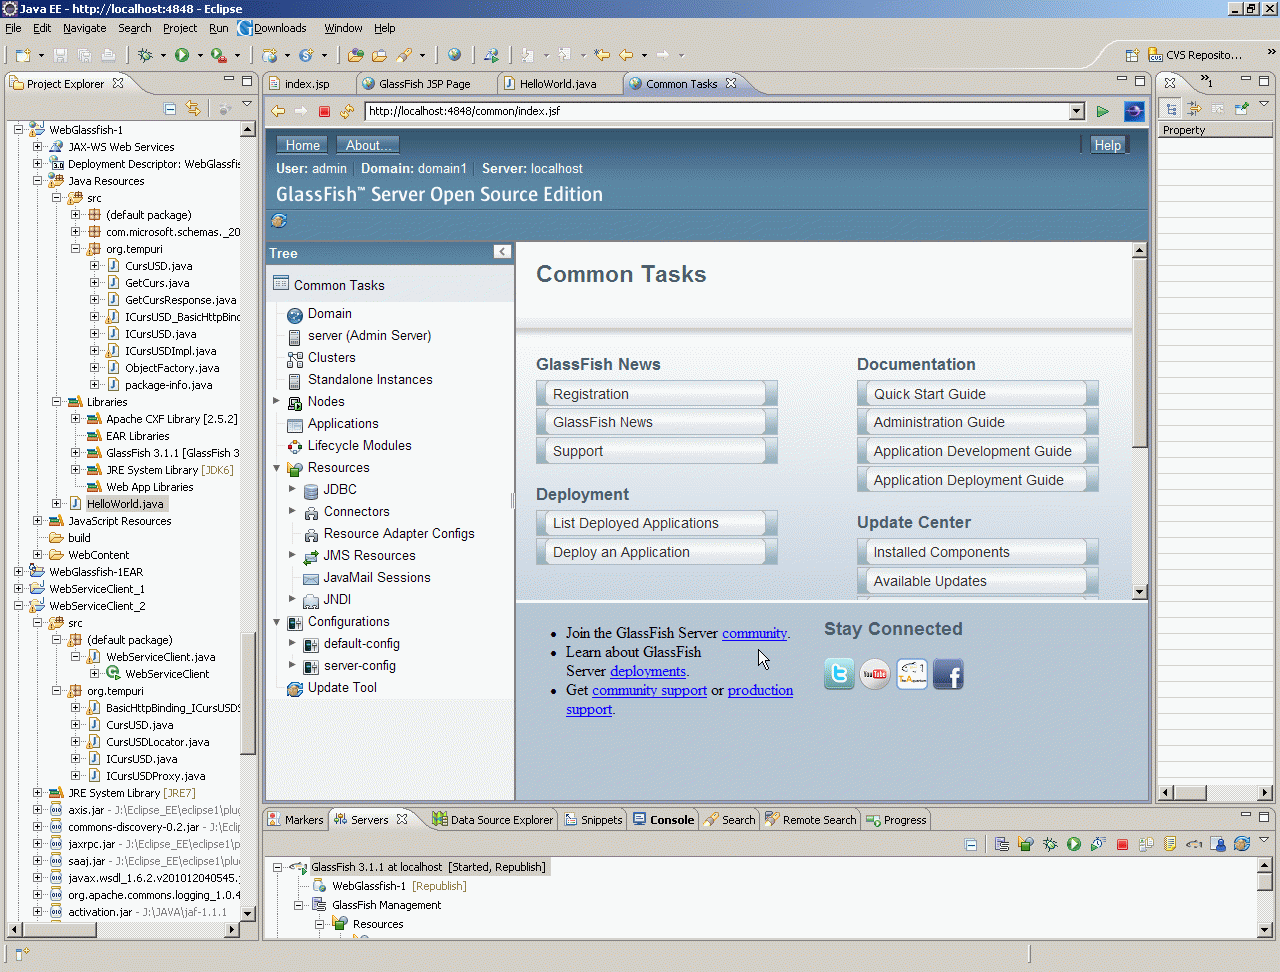Launch Debug from the main toolbar bug icon
Screen dimensions: 1280x972
(x=145, y=55)
